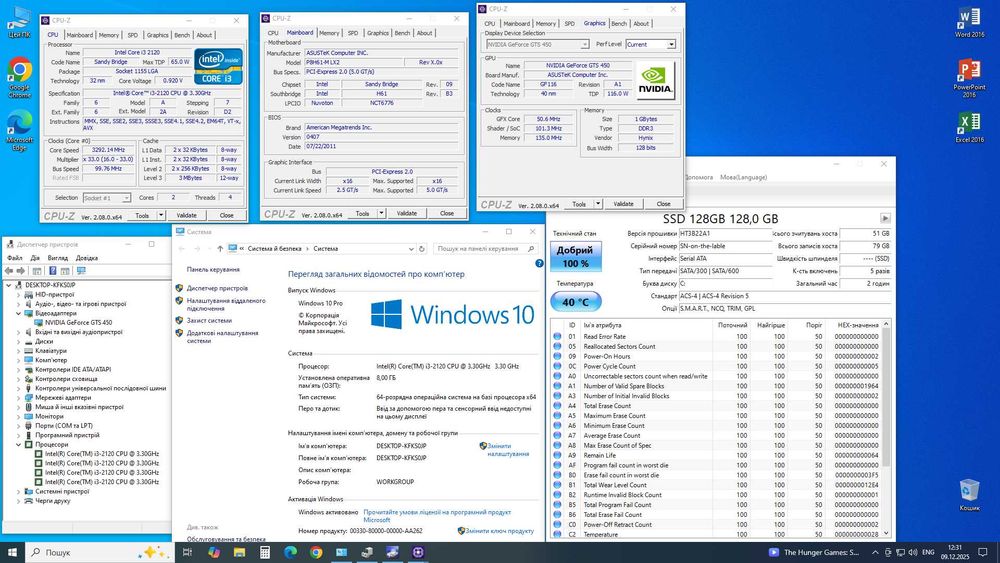Click the refresh button in System address bar
Screen dimensions: 1000x563
[422, 249]
